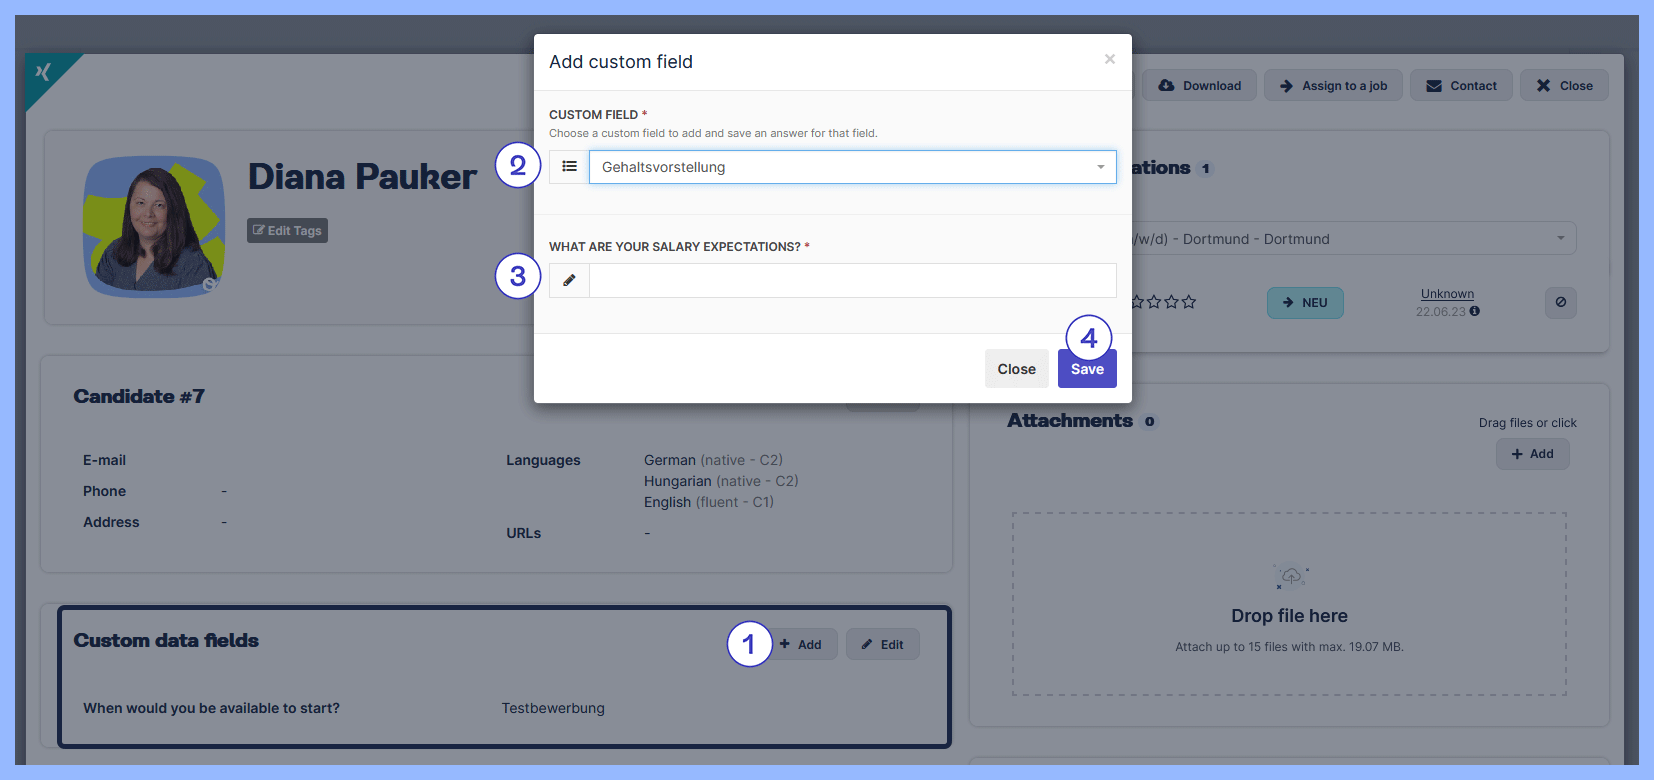Open the Contact candidate option

(x=1460, y=86)
